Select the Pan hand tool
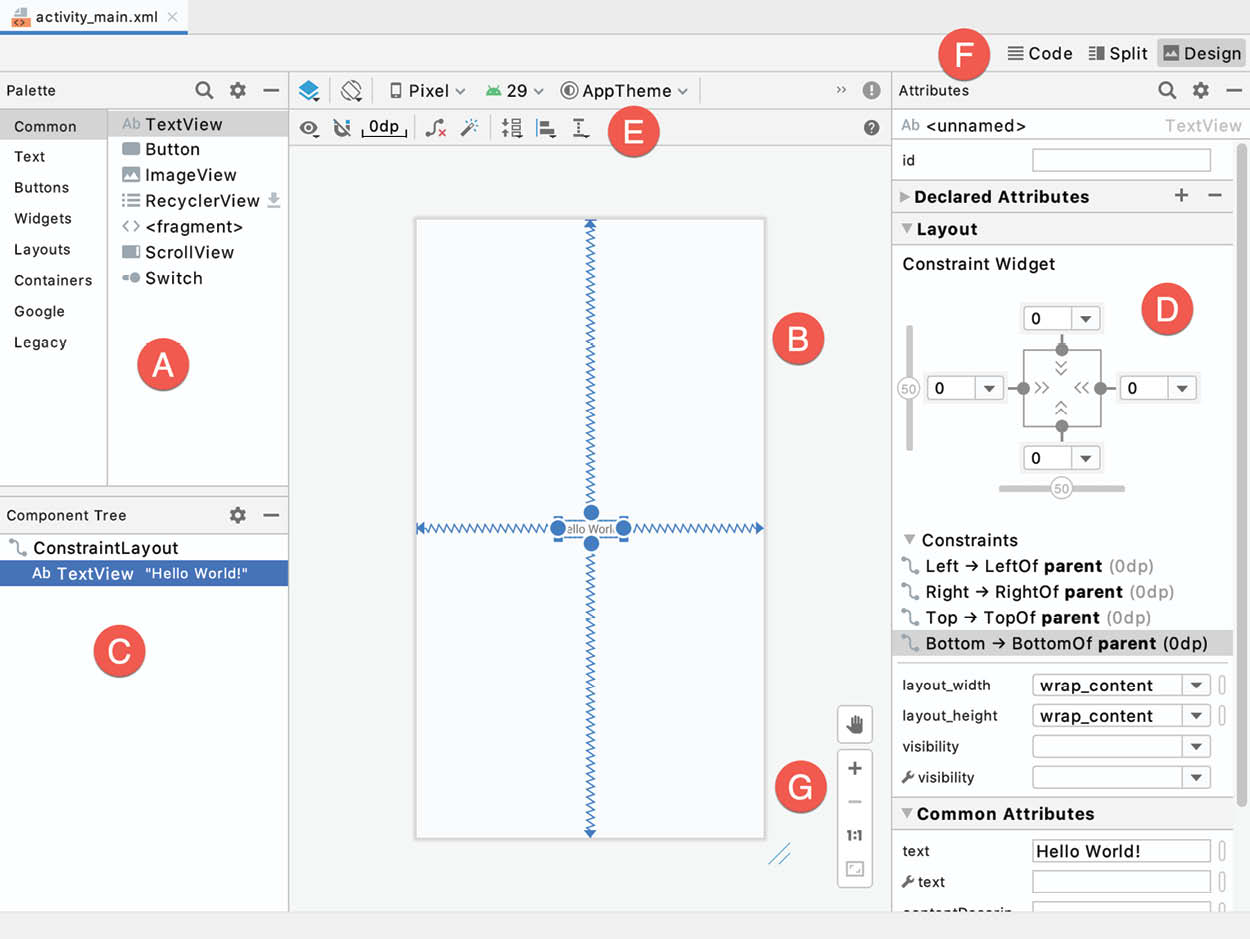The width and height of the screenshot is (1250, 939). (854, 724)
